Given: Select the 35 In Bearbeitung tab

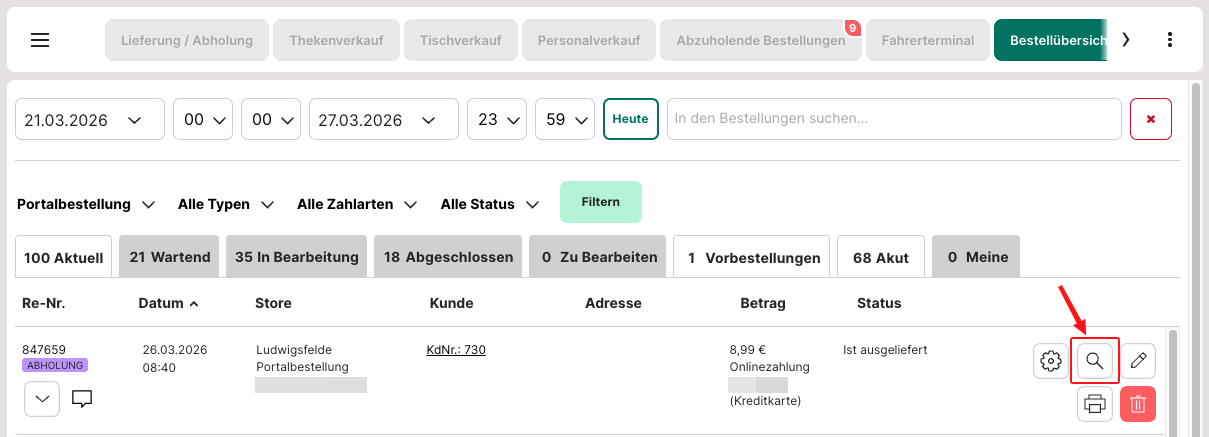Looking at the screenshot, I should click(x=296, y=257).
